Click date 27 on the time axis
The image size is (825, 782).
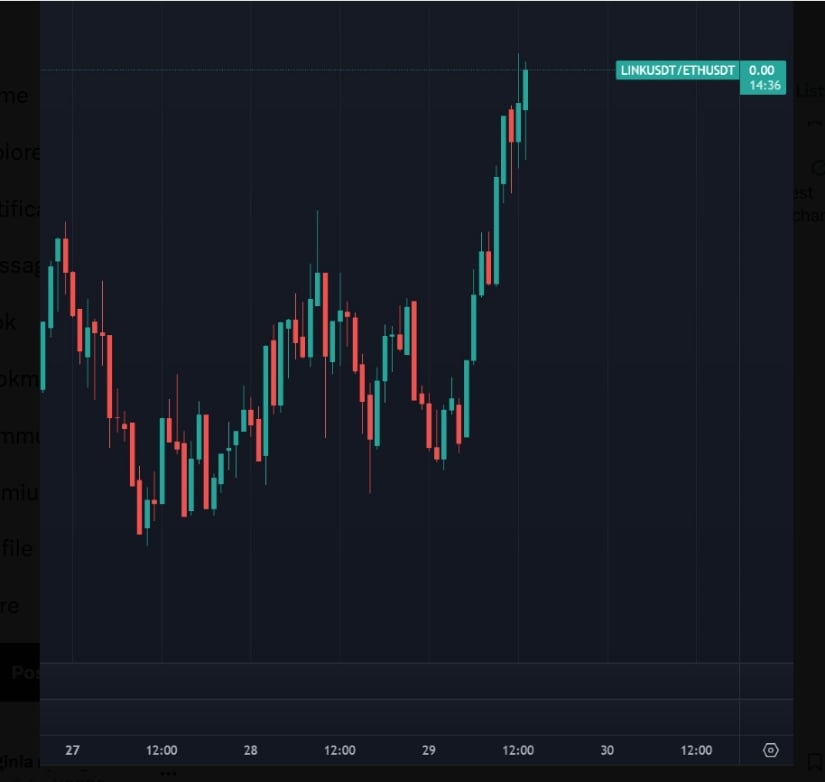72,750
